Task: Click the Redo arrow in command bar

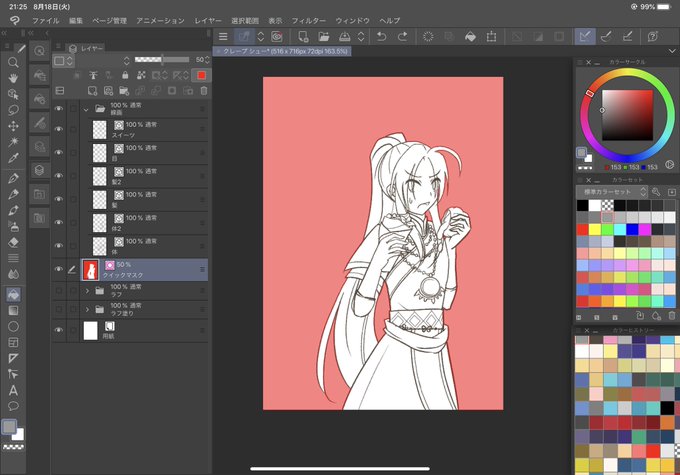Action: (402, 37)
